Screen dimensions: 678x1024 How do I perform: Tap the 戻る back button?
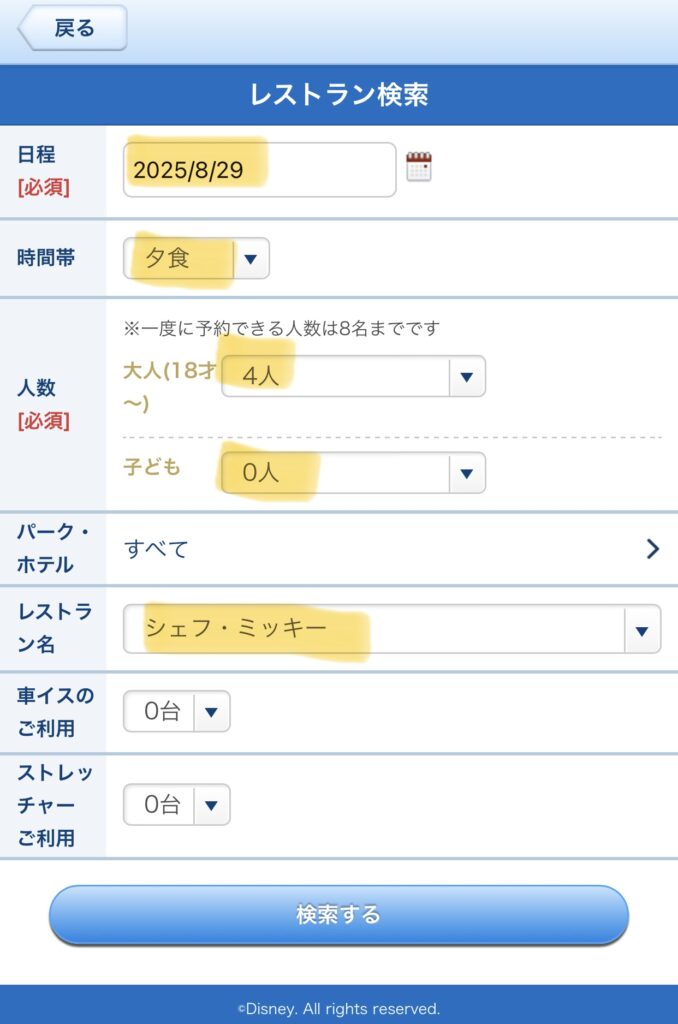74,28
